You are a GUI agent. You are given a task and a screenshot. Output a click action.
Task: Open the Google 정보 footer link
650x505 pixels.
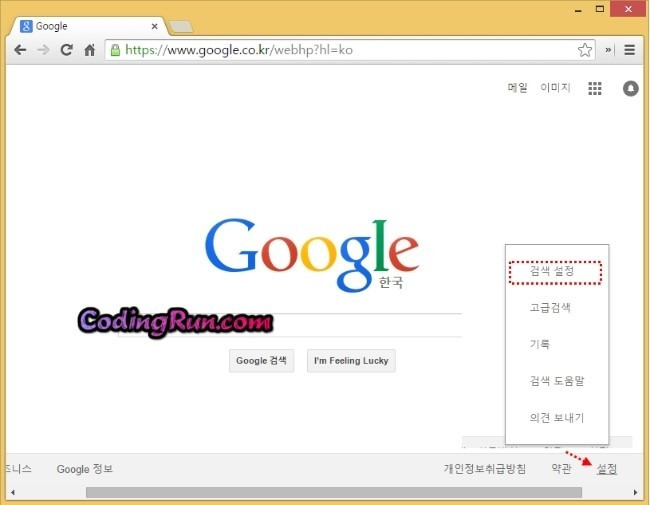(85, 469)
